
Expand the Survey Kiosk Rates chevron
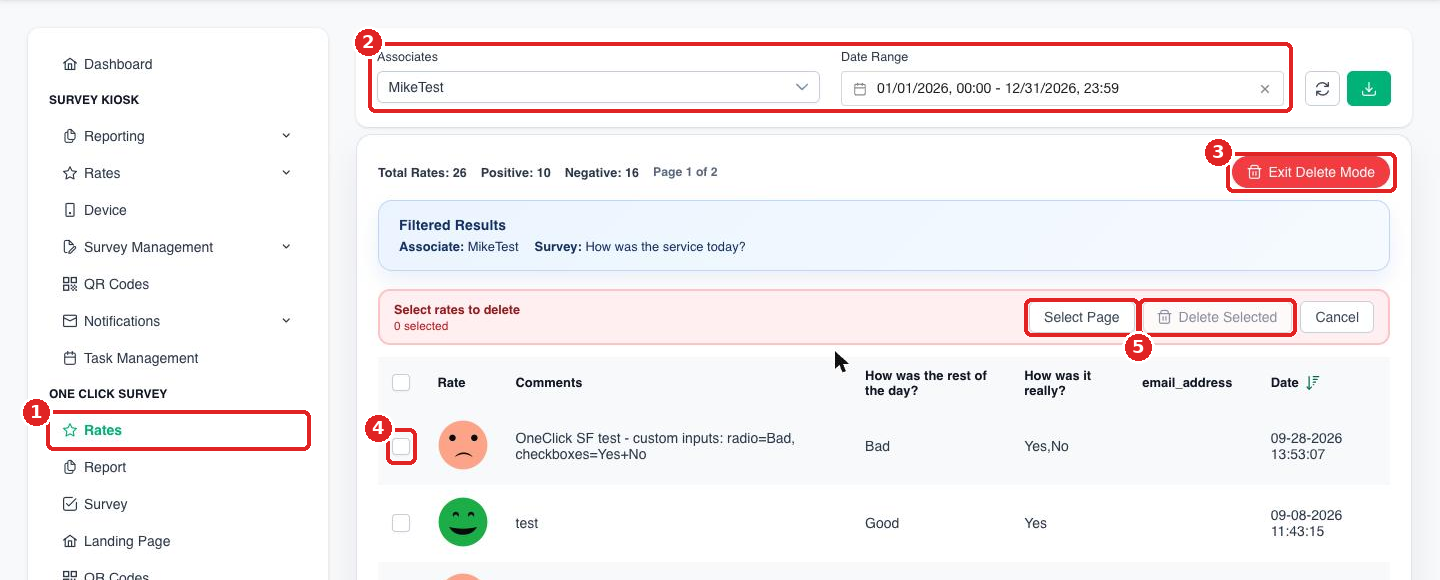(x=286, y=173)
